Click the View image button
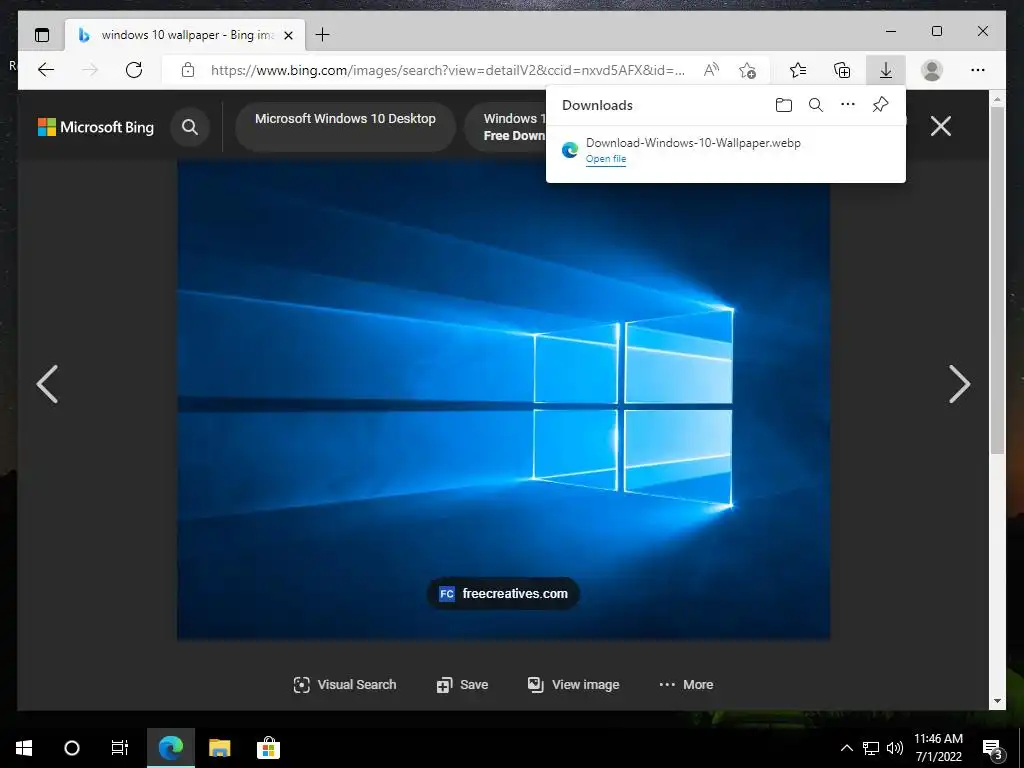Image resolution: width=1024 pixels, height=768 pixels. point(573,684)
